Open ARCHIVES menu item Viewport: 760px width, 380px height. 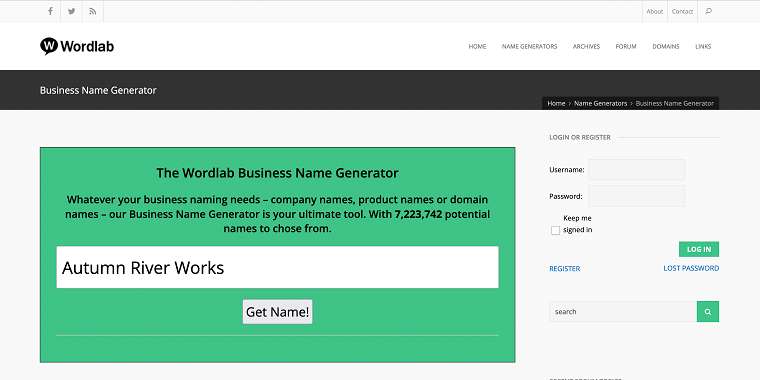pyautogui.click(x=586, y=47)
